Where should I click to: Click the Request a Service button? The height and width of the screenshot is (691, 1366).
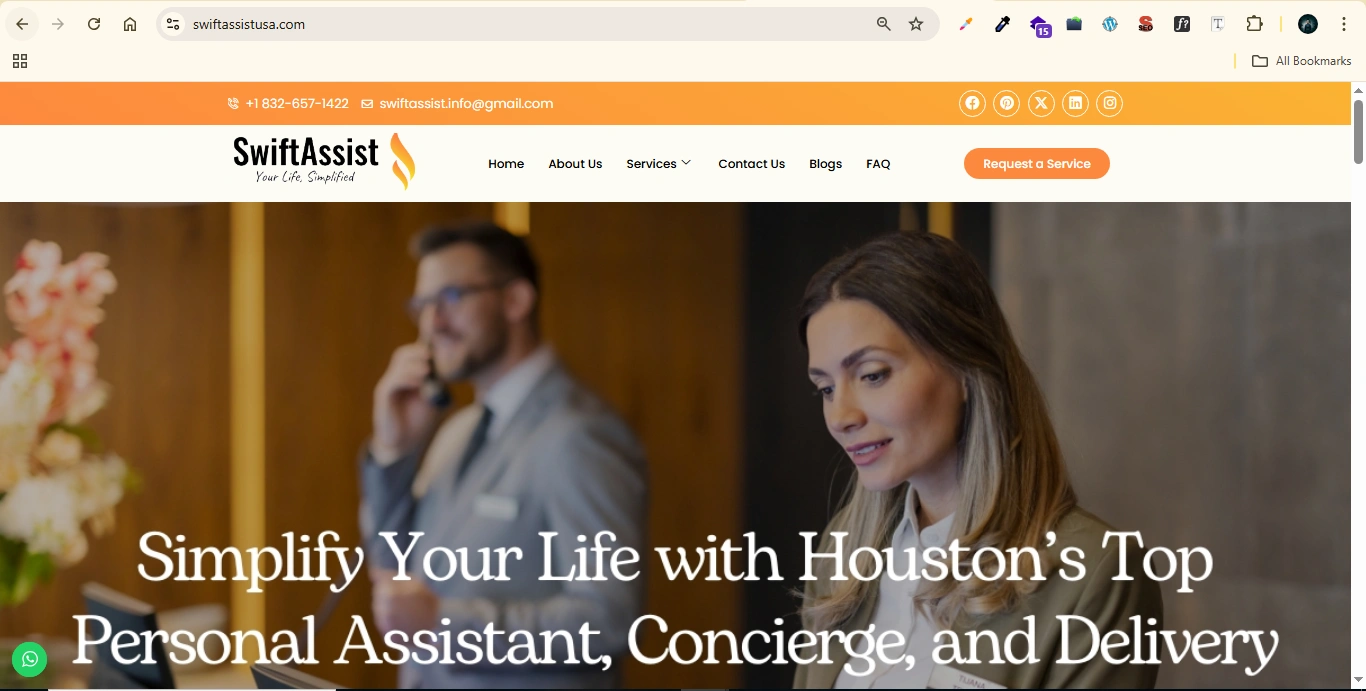coord(1037,164)
